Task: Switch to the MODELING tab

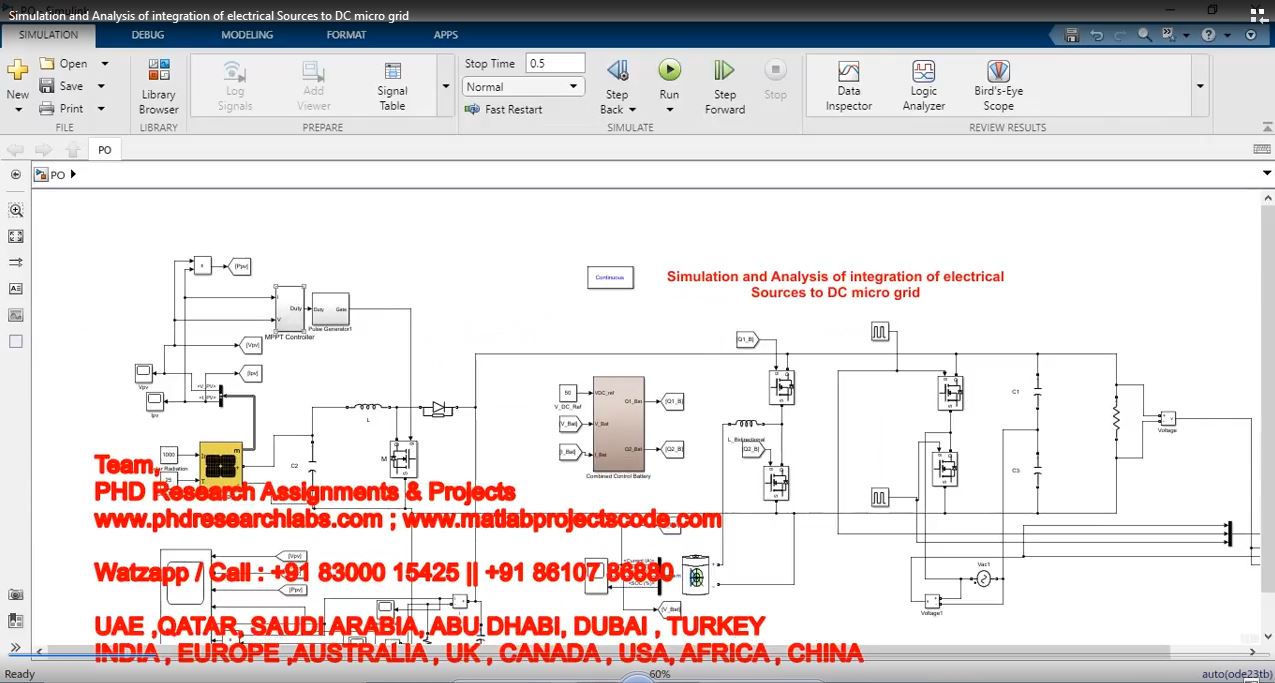Action: [247, 35]
